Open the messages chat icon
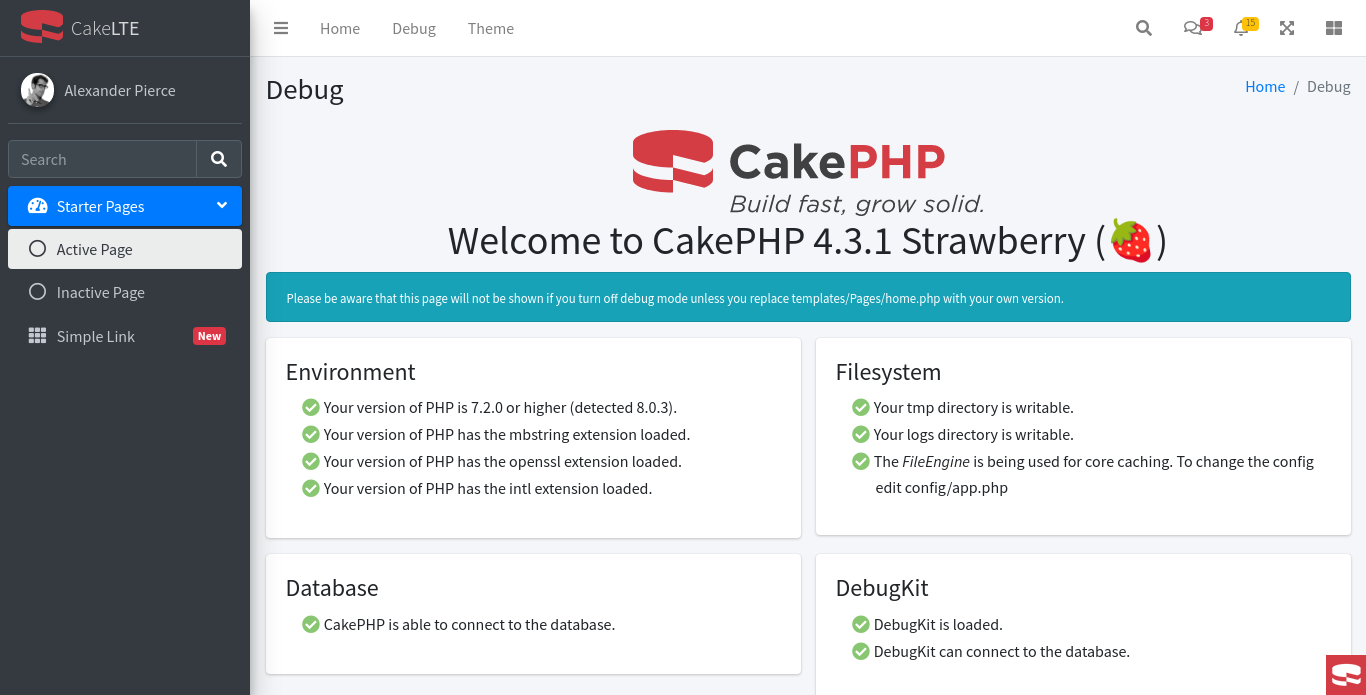This screenshot has height=695, width=1366. point(1192,28)
